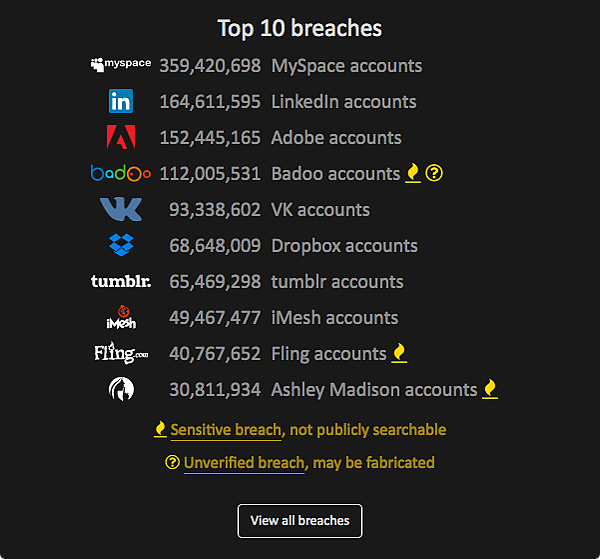Click the flame icon next to Ashley Madison

tap(490, 389)
